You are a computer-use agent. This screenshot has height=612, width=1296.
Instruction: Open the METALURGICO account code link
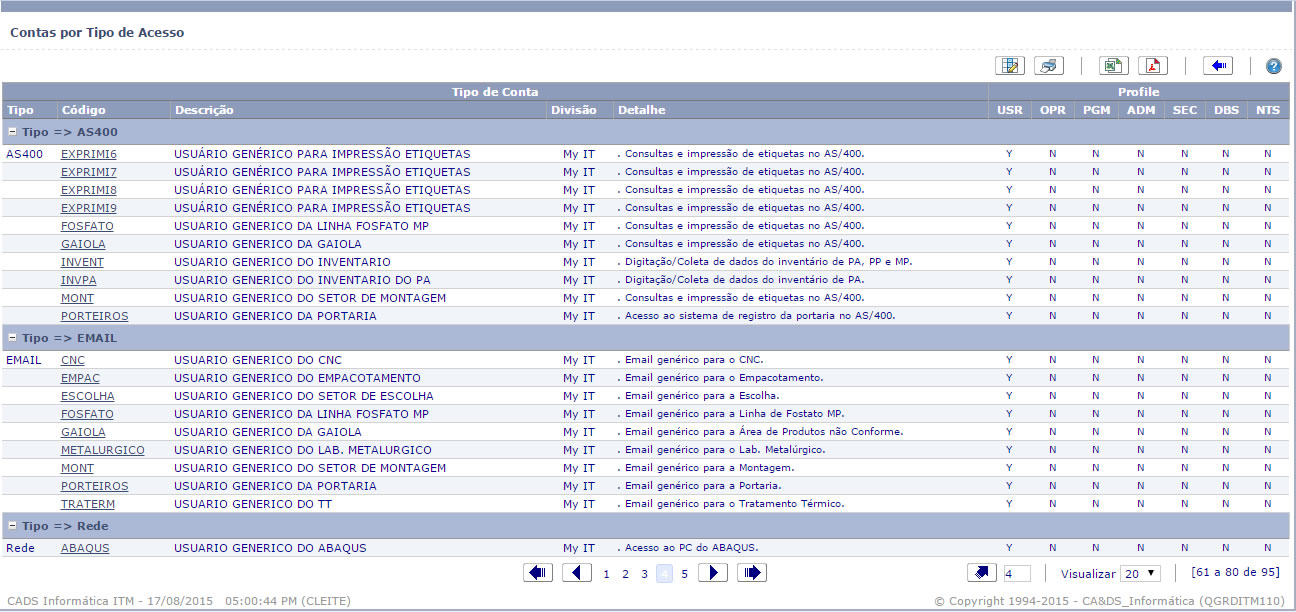102,450
